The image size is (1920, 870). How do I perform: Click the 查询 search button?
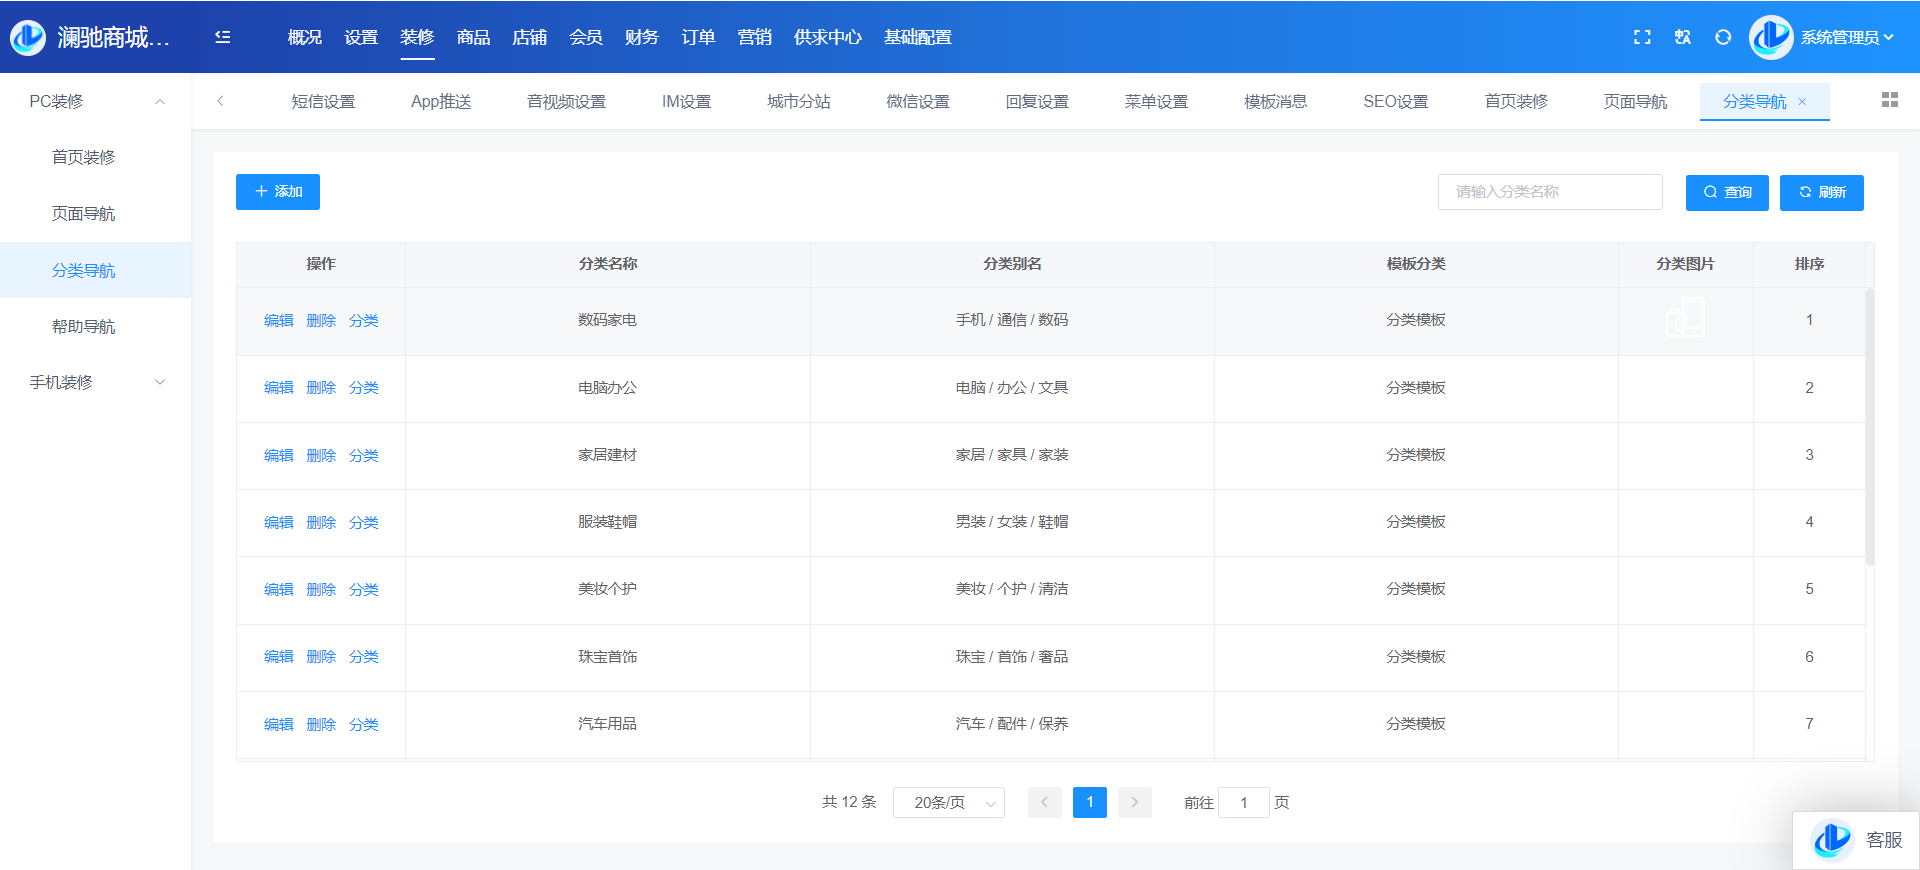pyautogui.click(x=1727, y=193)
